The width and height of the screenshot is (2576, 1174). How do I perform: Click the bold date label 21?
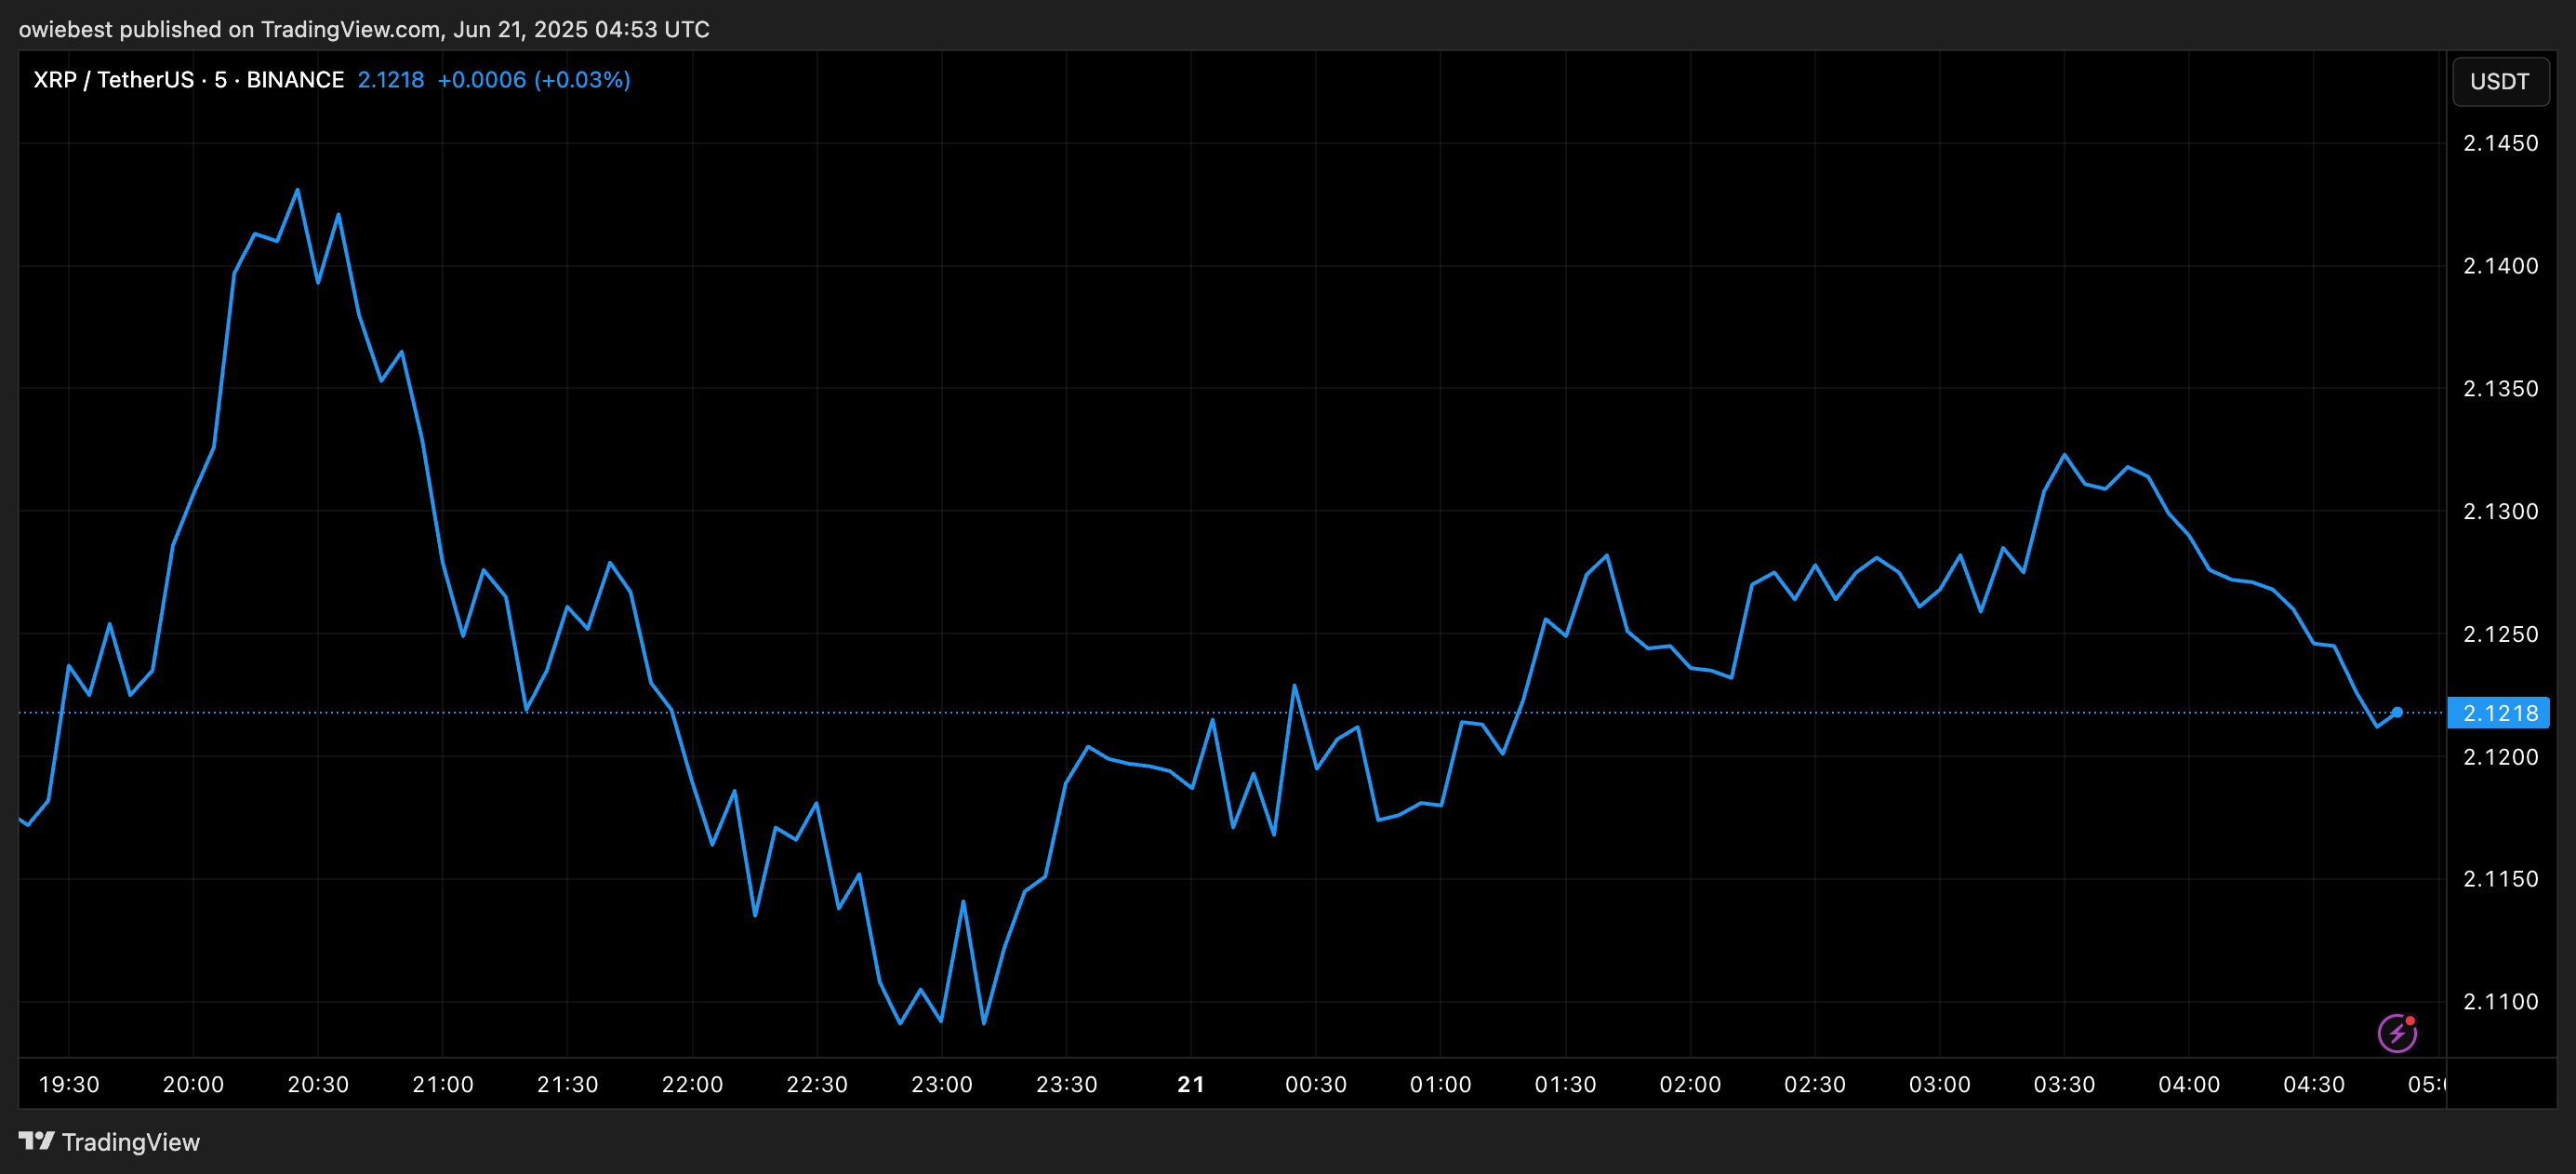1191,1085
